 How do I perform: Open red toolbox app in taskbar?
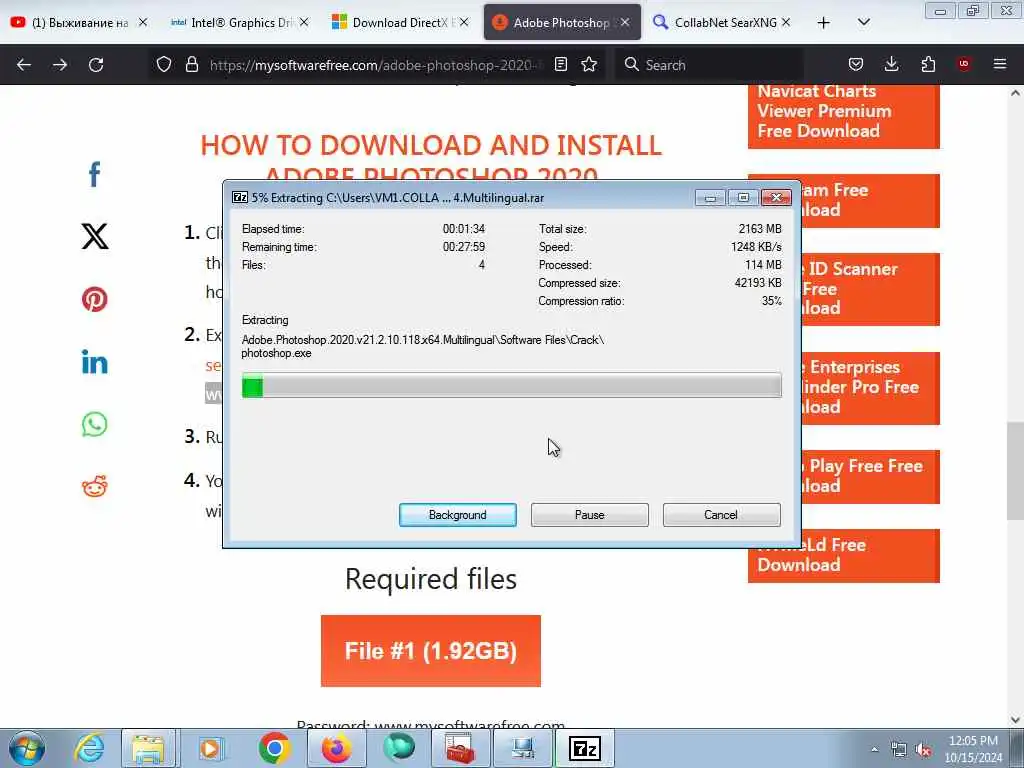460,748
